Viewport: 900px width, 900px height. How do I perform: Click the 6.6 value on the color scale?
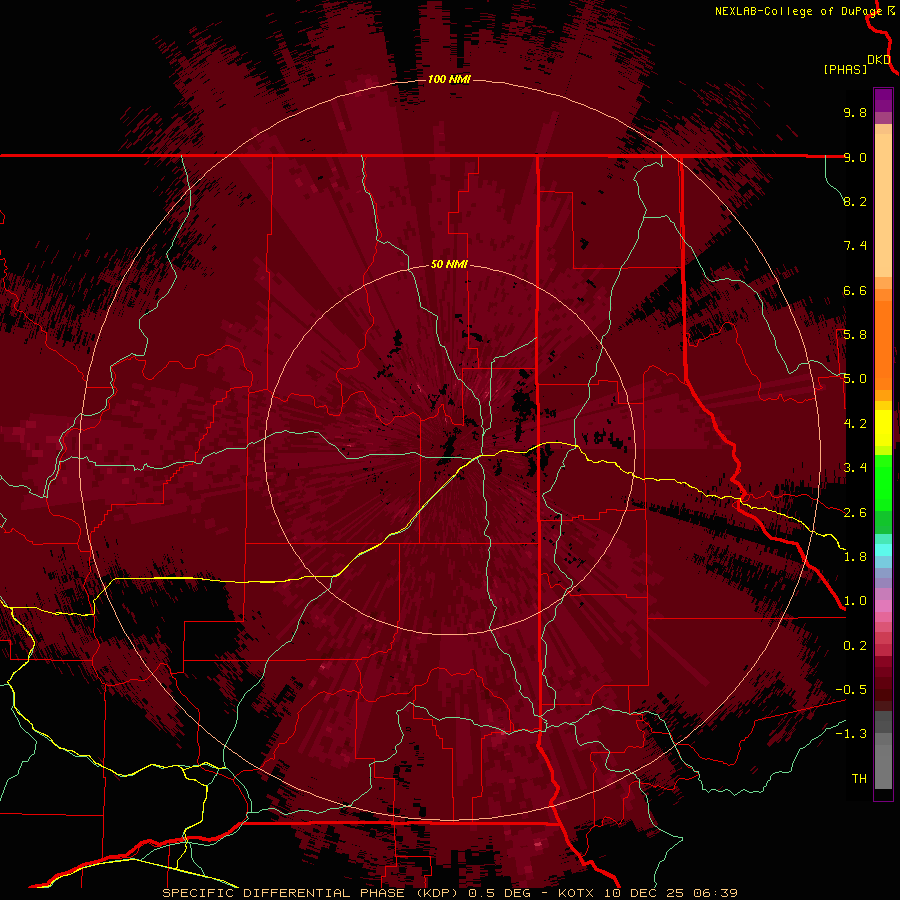[x=855, y=290]
